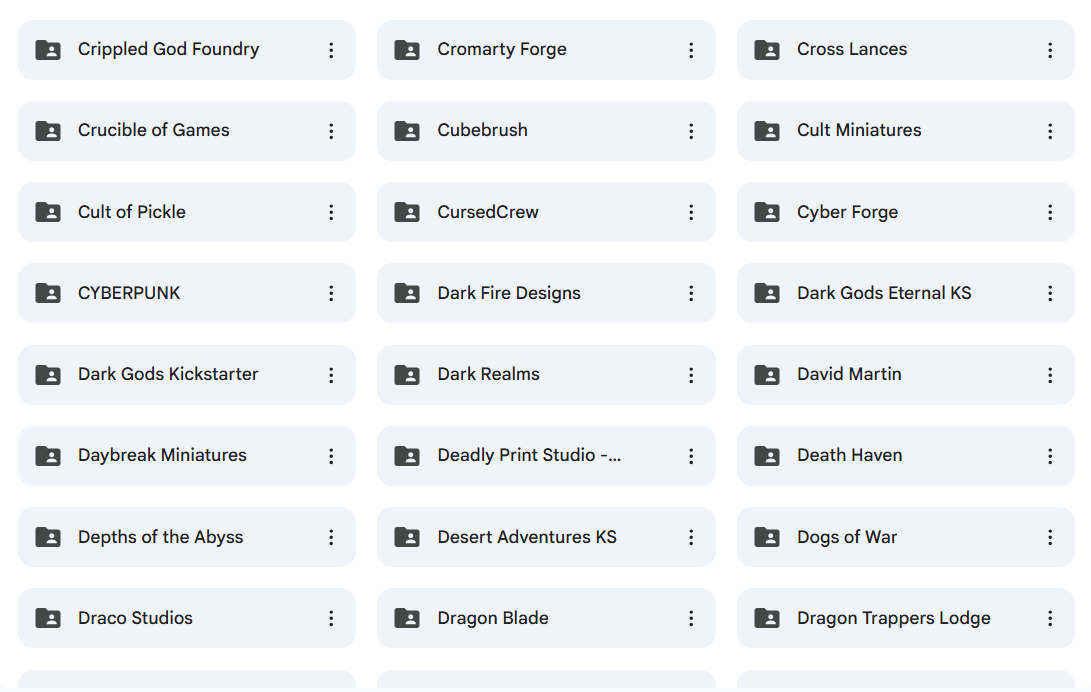This screenshot has height=692, width=1091.
Task: Open more actions for Death Haven
Action: (1050, 456)
